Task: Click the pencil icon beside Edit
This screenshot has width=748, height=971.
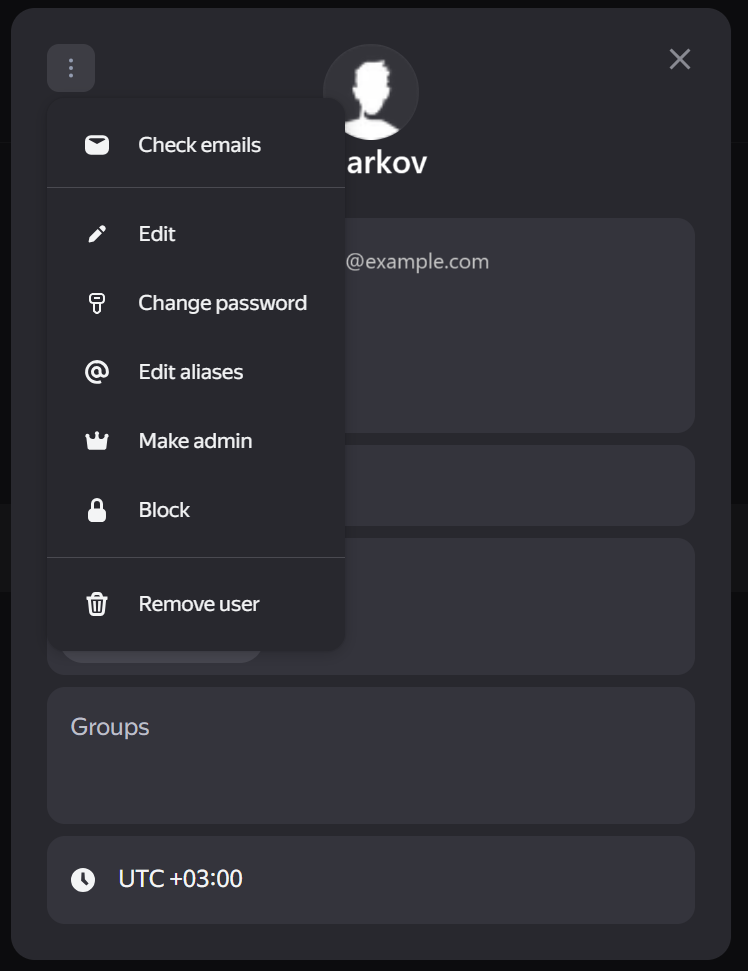Action: pos(97,234)
